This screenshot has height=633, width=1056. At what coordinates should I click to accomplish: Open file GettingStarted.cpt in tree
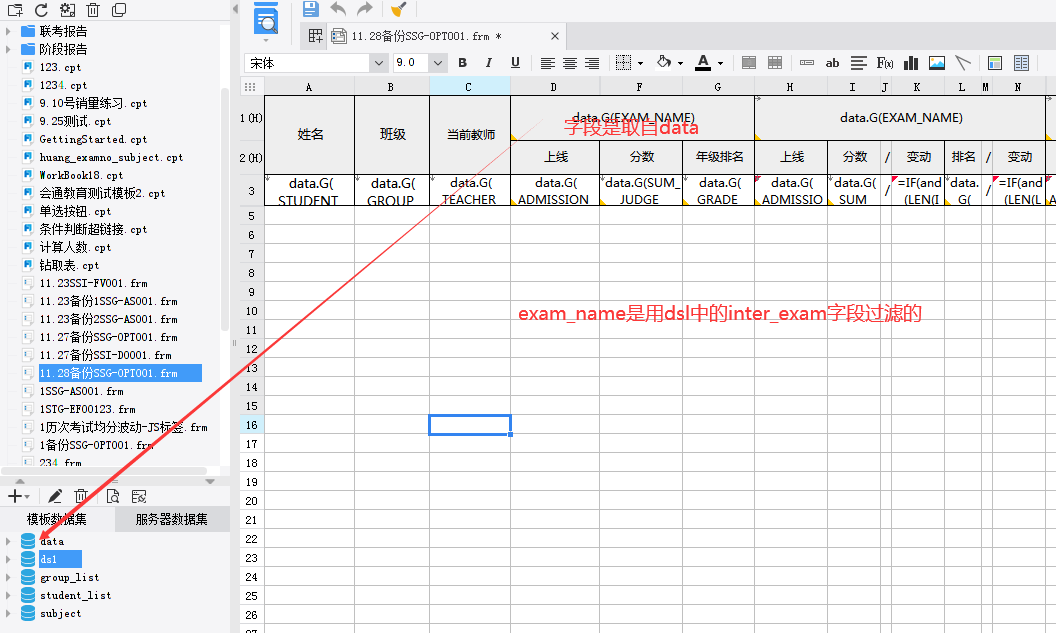click(93, 139)
